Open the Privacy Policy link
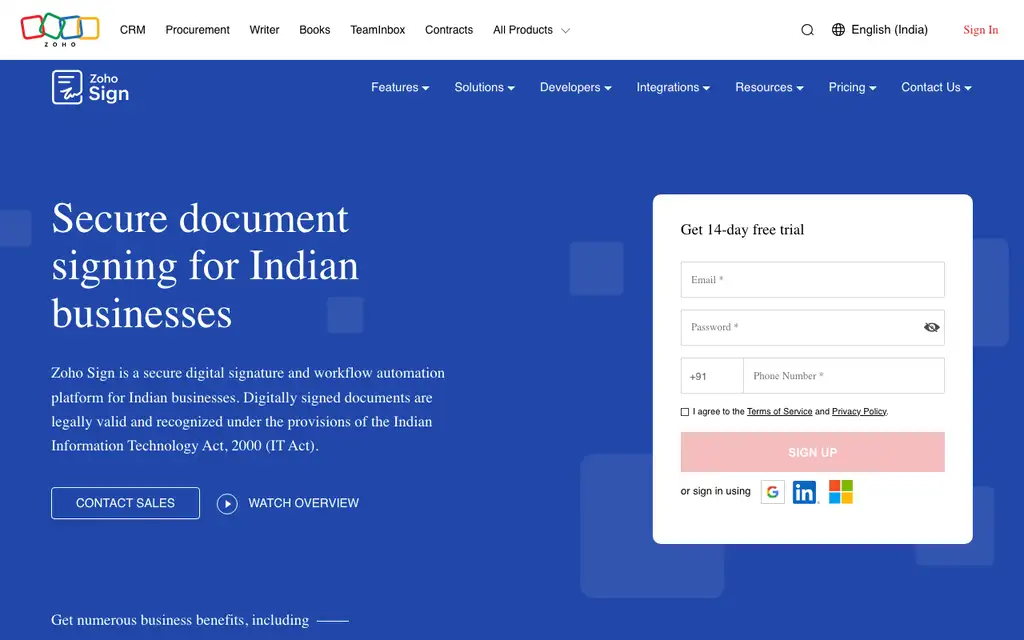Screen dimensions: 1024x640 click(x=859, y=411)
